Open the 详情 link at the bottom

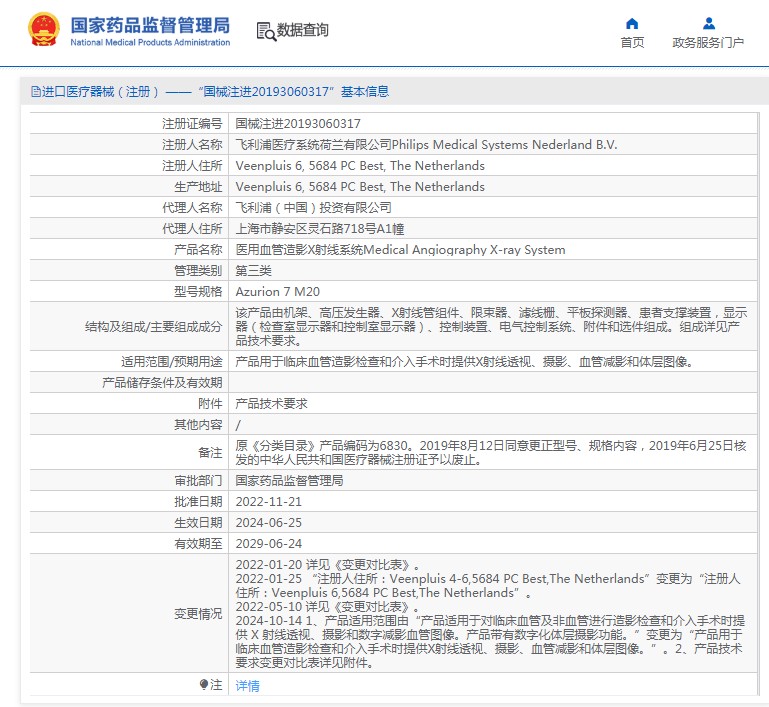tap(247, 686)
